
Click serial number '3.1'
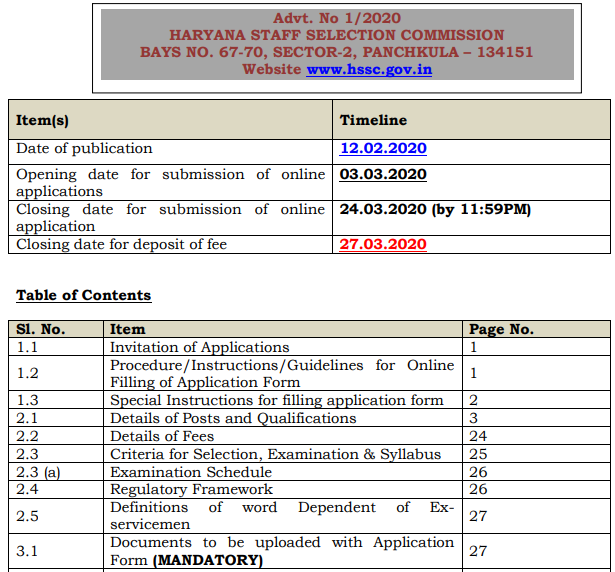[x=27, y=551]
